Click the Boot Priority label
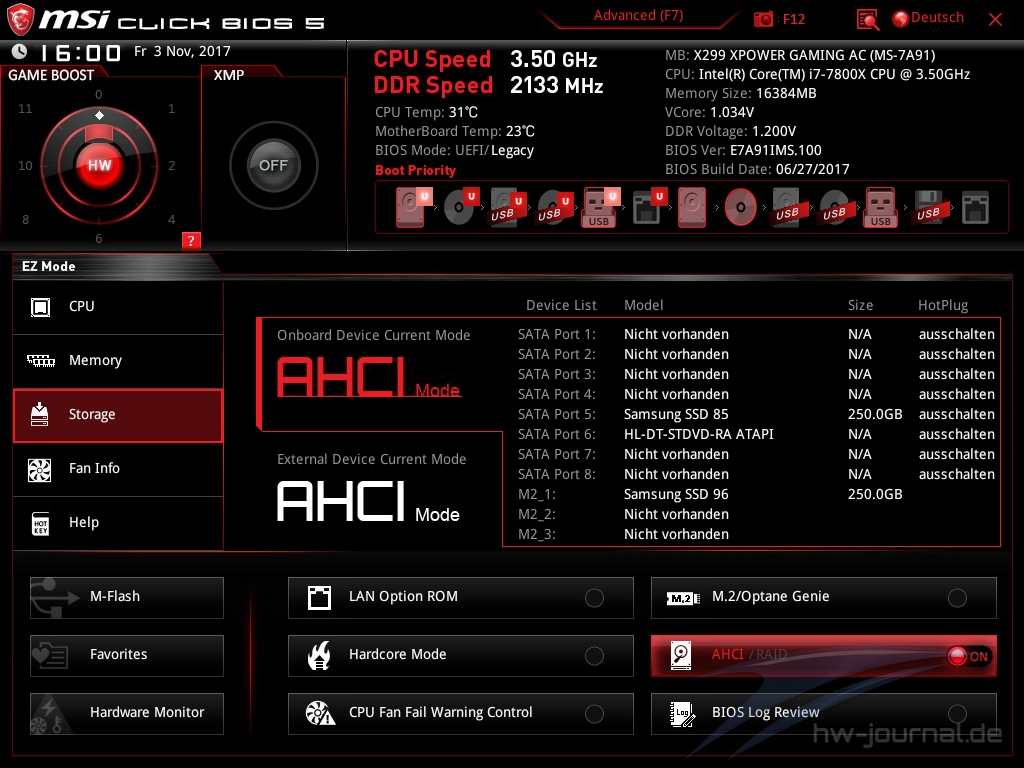Screen dimensions: 1024x768 pyautogui.click(x=415, y=170)
